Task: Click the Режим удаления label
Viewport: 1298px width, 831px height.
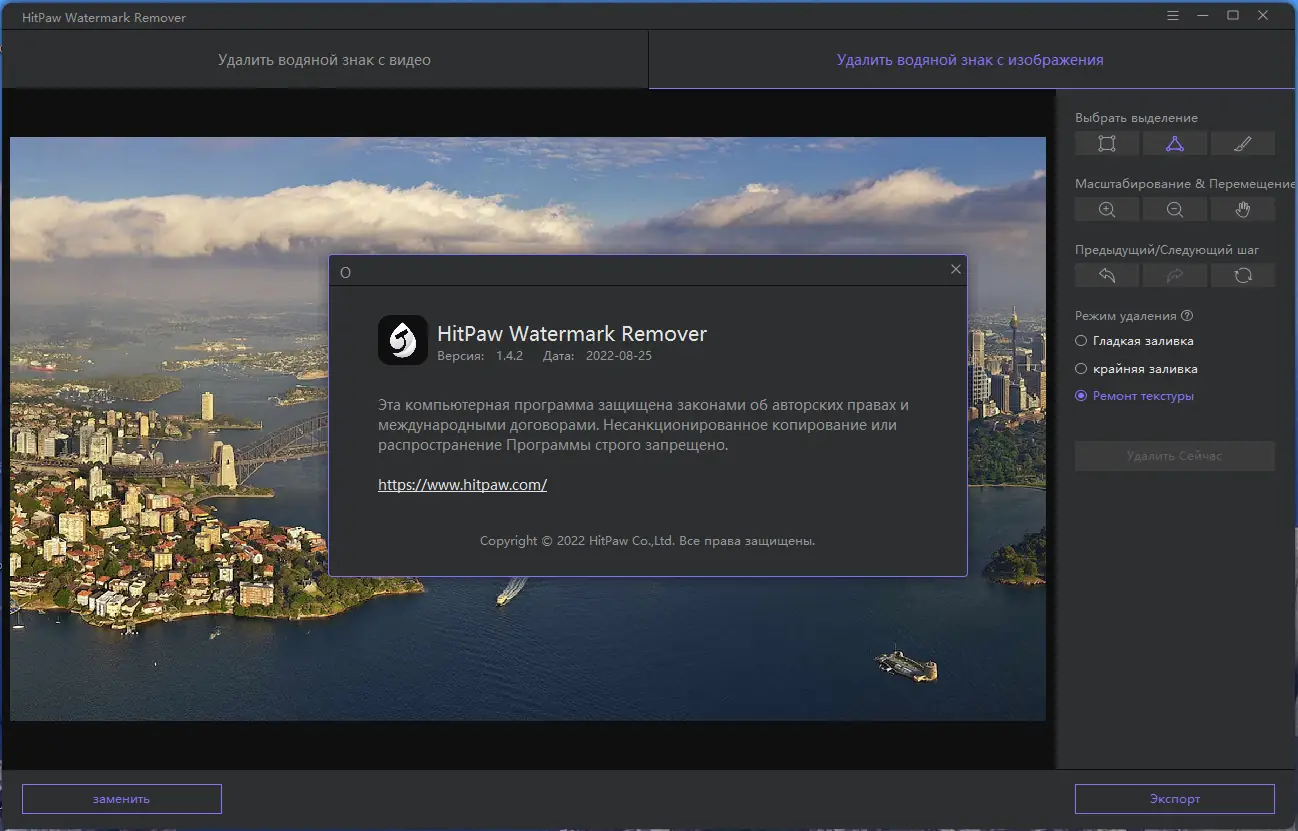Action: 1125,316
